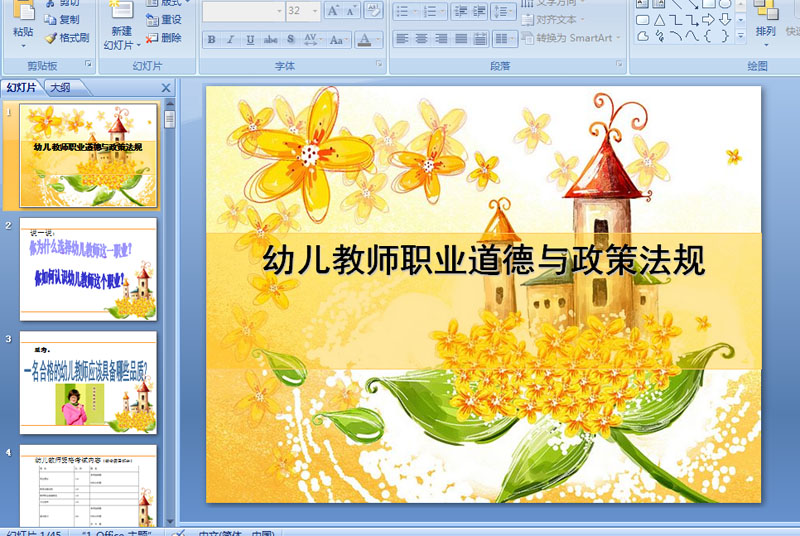This screenshot has width=800, height=536.
Task: Select the Down Arrow block shape
Action: (x=724, y=20)
